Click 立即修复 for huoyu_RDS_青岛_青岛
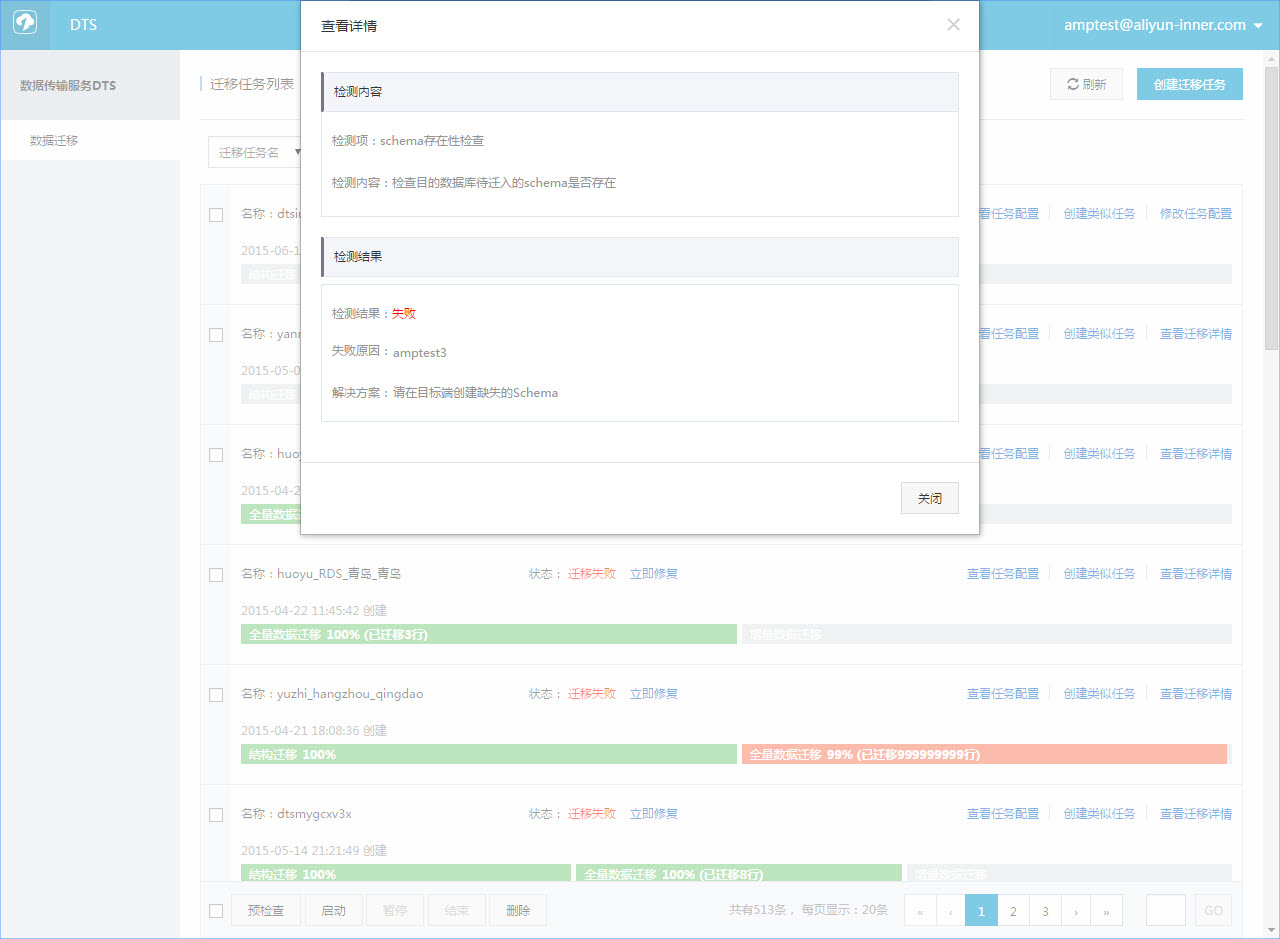 [x=654, y=574]
